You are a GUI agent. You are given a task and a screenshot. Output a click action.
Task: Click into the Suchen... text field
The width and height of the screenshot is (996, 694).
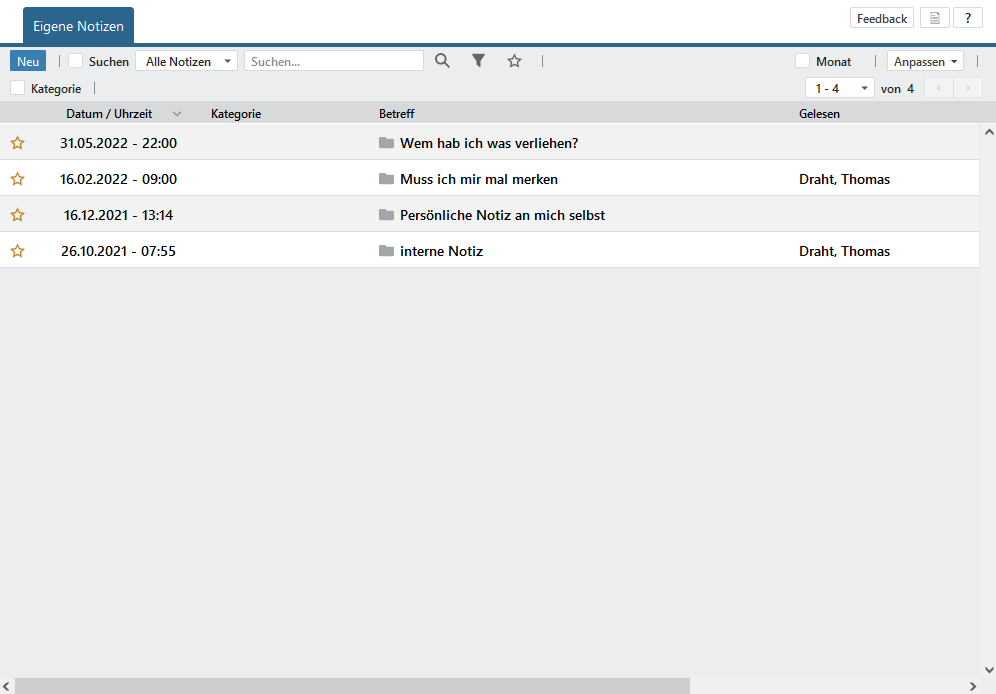point(333,61)
